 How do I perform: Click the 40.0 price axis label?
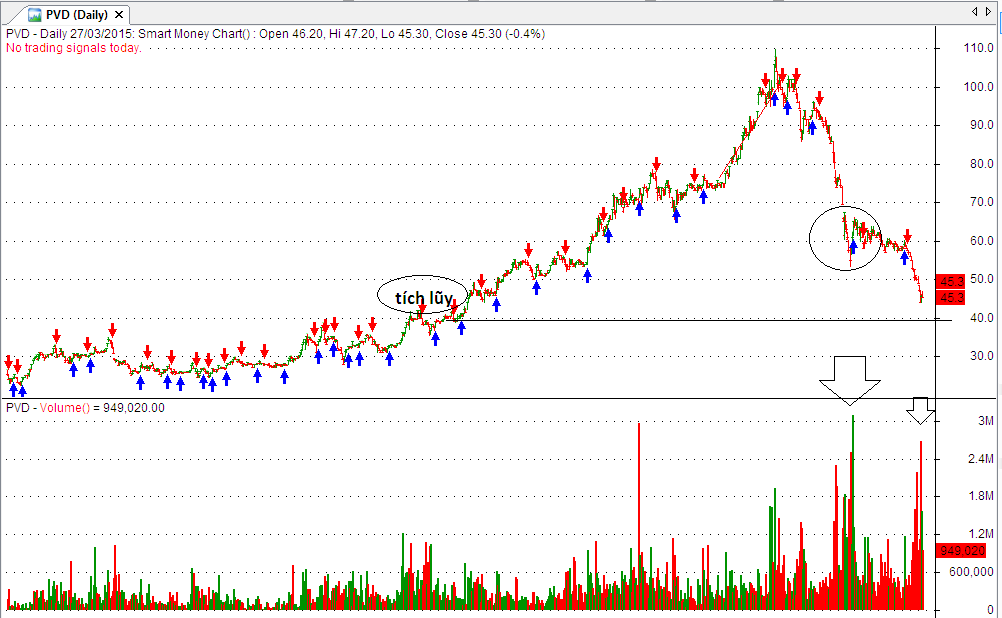tap(982, 318)
